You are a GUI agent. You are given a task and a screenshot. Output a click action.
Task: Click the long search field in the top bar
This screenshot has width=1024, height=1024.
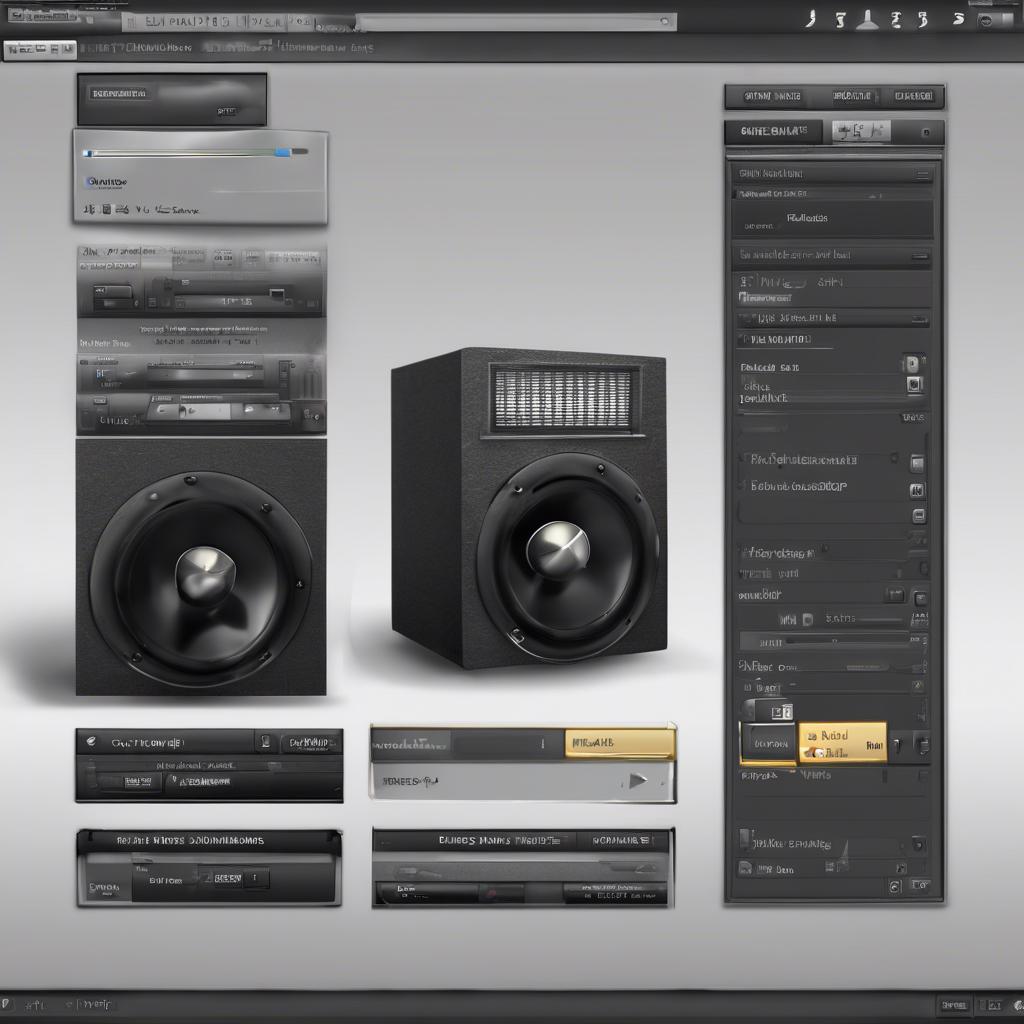click(517, 22)
